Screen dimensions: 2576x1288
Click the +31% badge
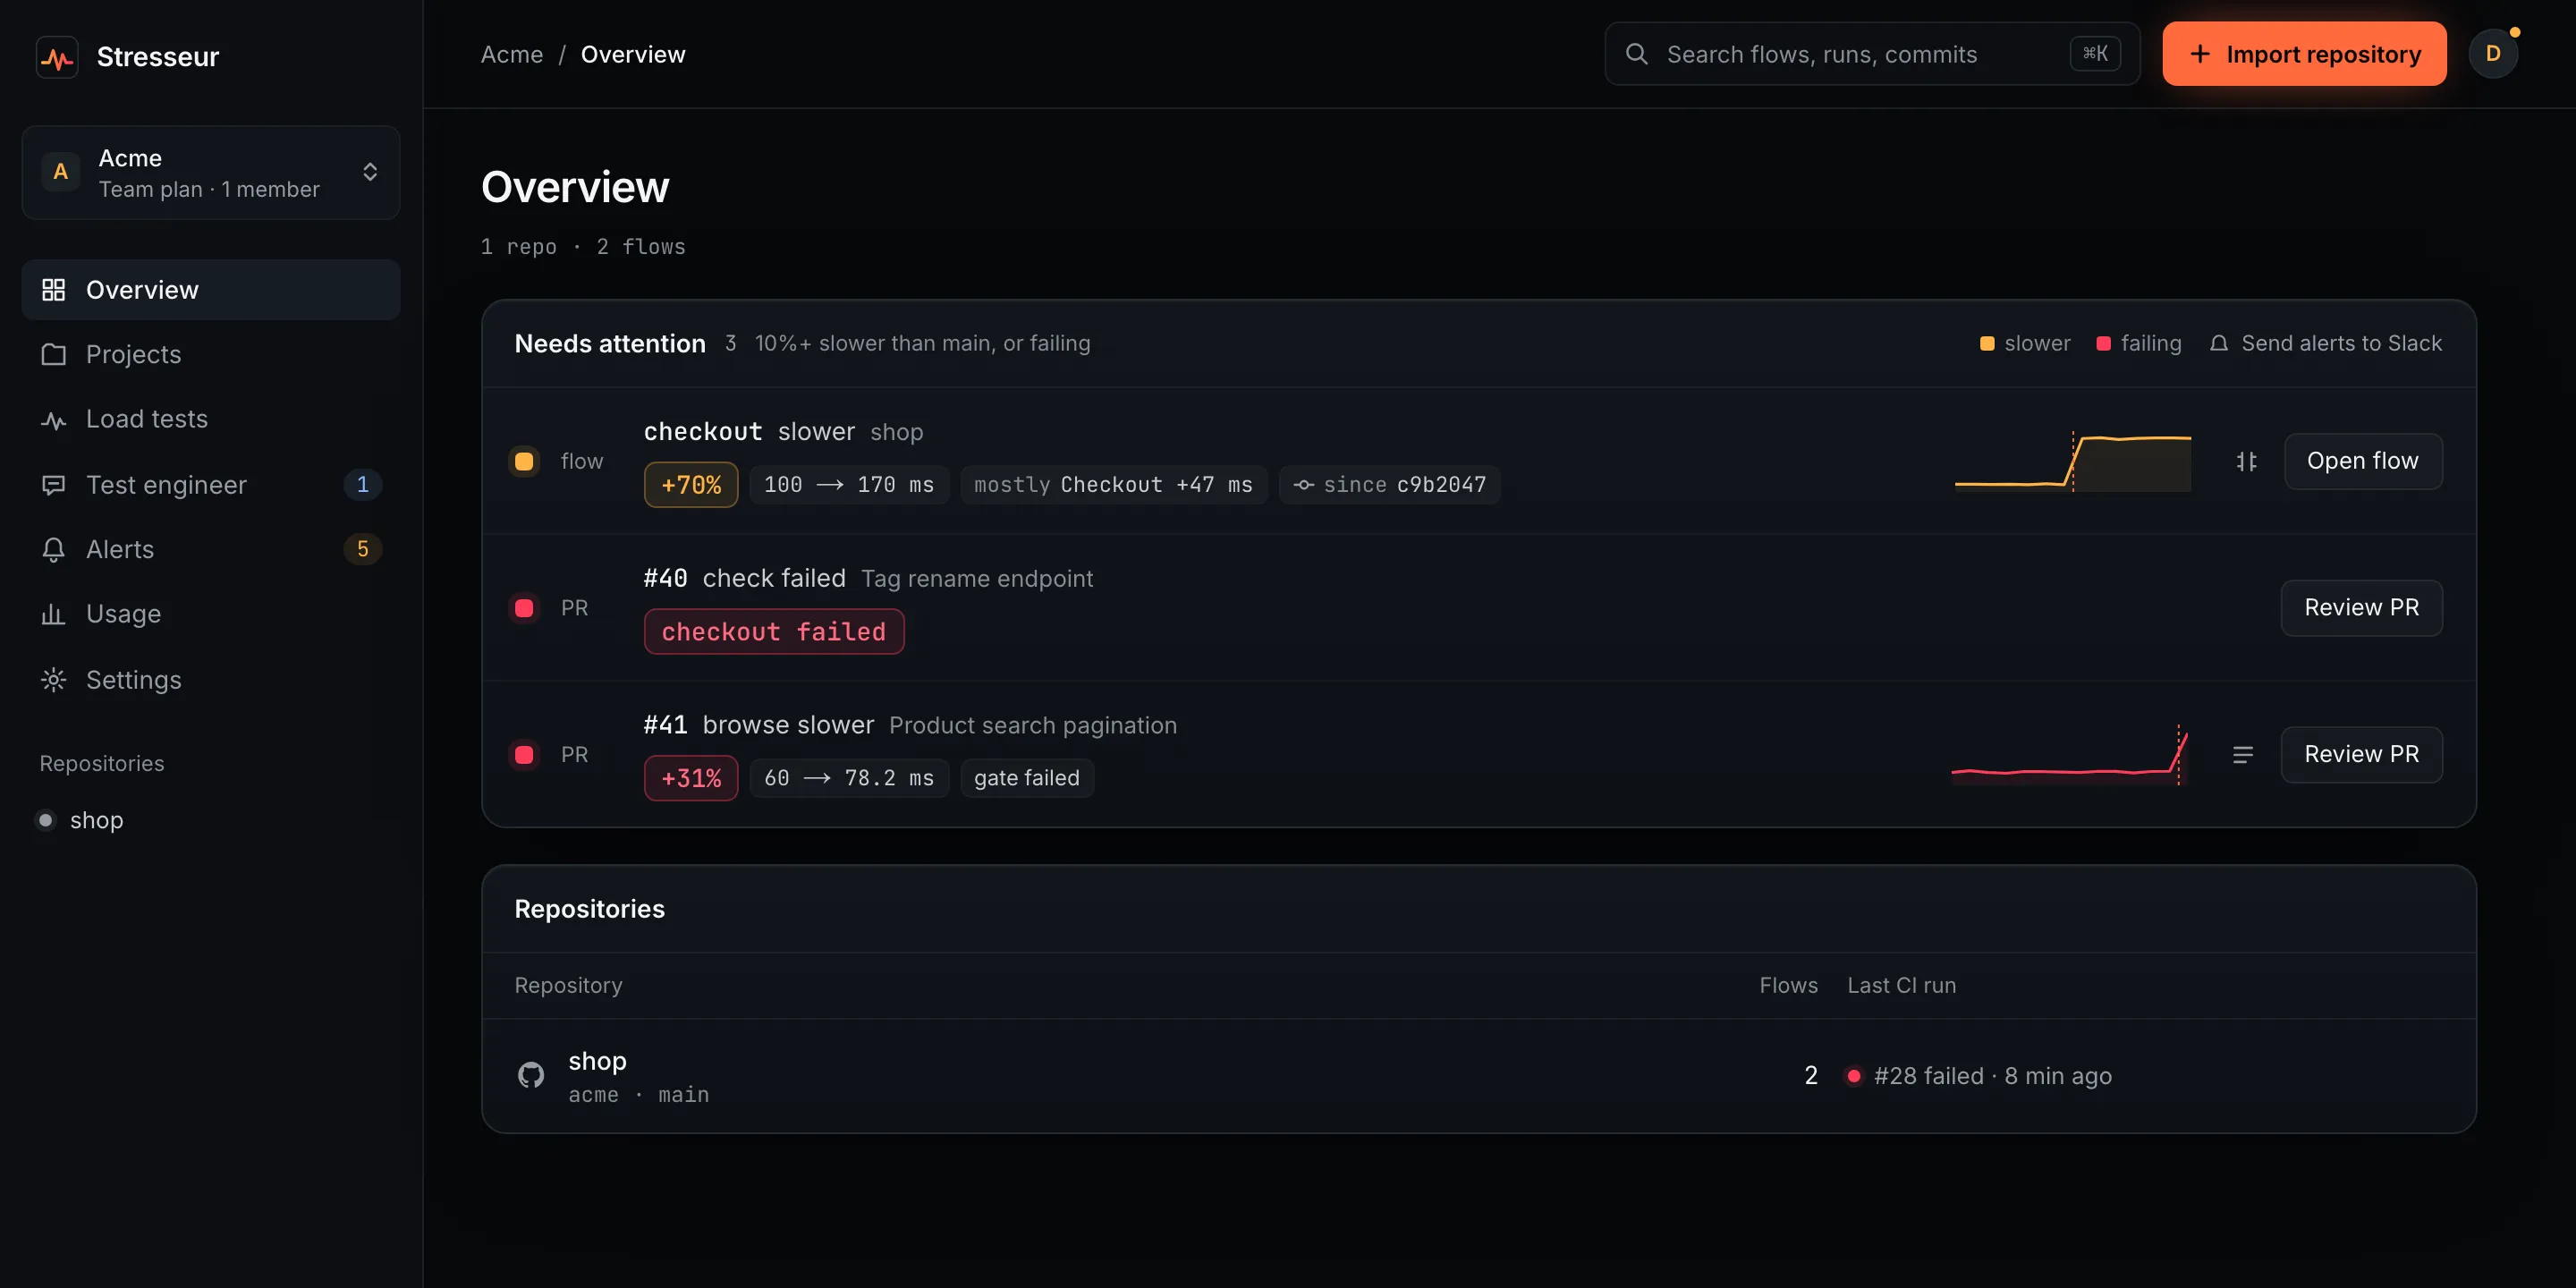click(x=691, y=778)
